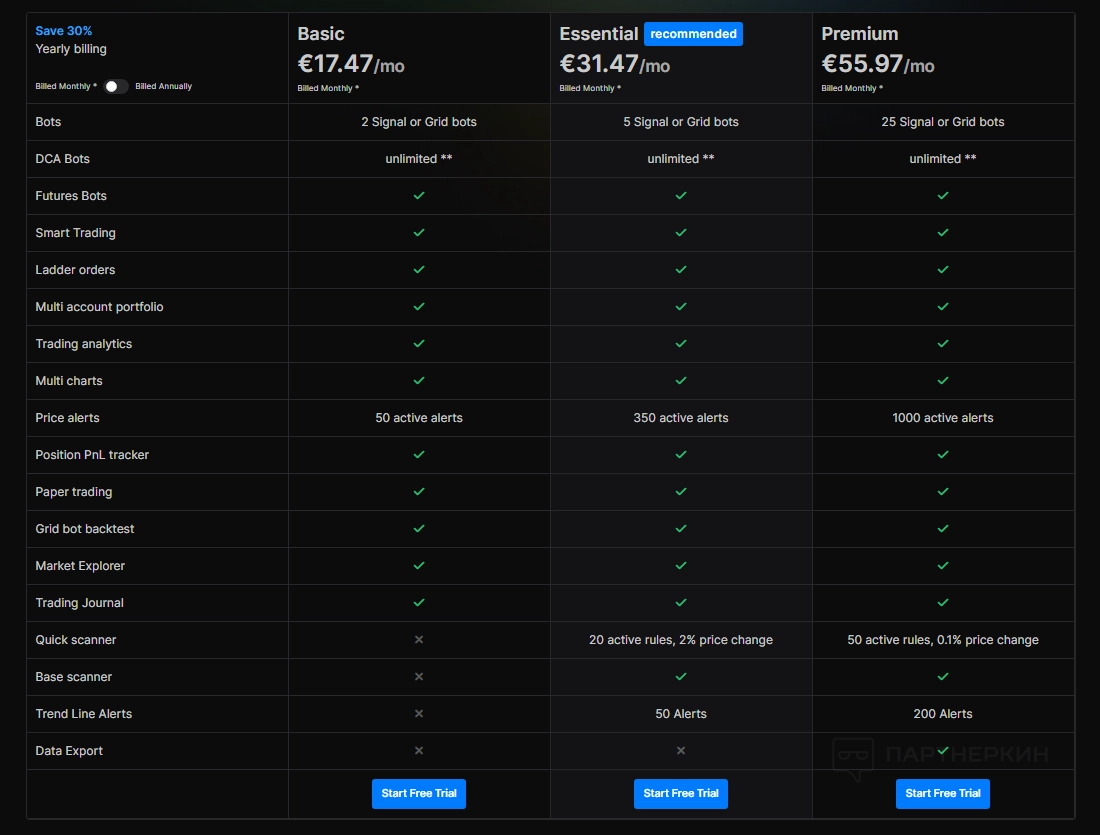Click the Essential checkmark for Smart Trading

(x=681, y=233)
